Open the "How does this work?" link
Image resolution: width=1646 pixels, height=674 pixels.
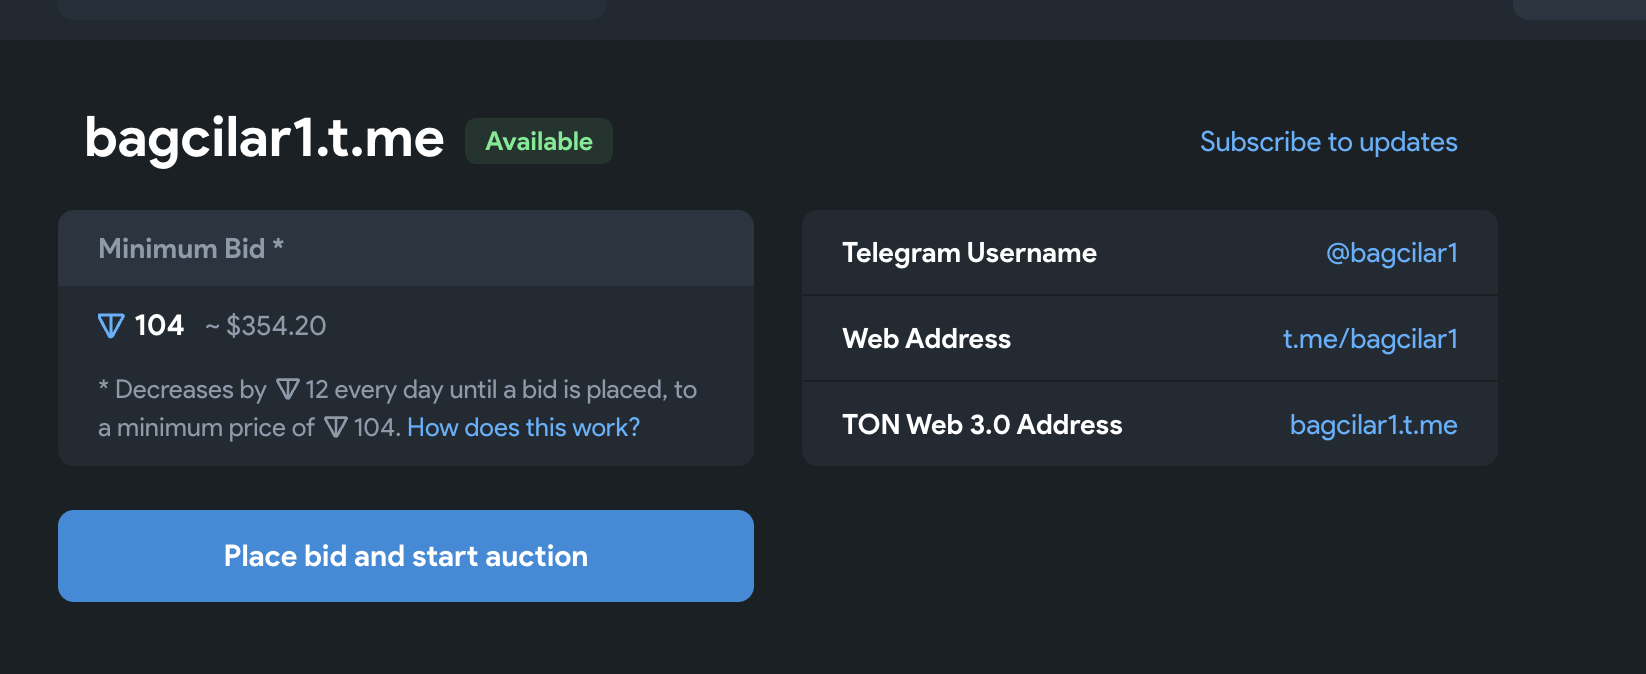pos(523,428)
